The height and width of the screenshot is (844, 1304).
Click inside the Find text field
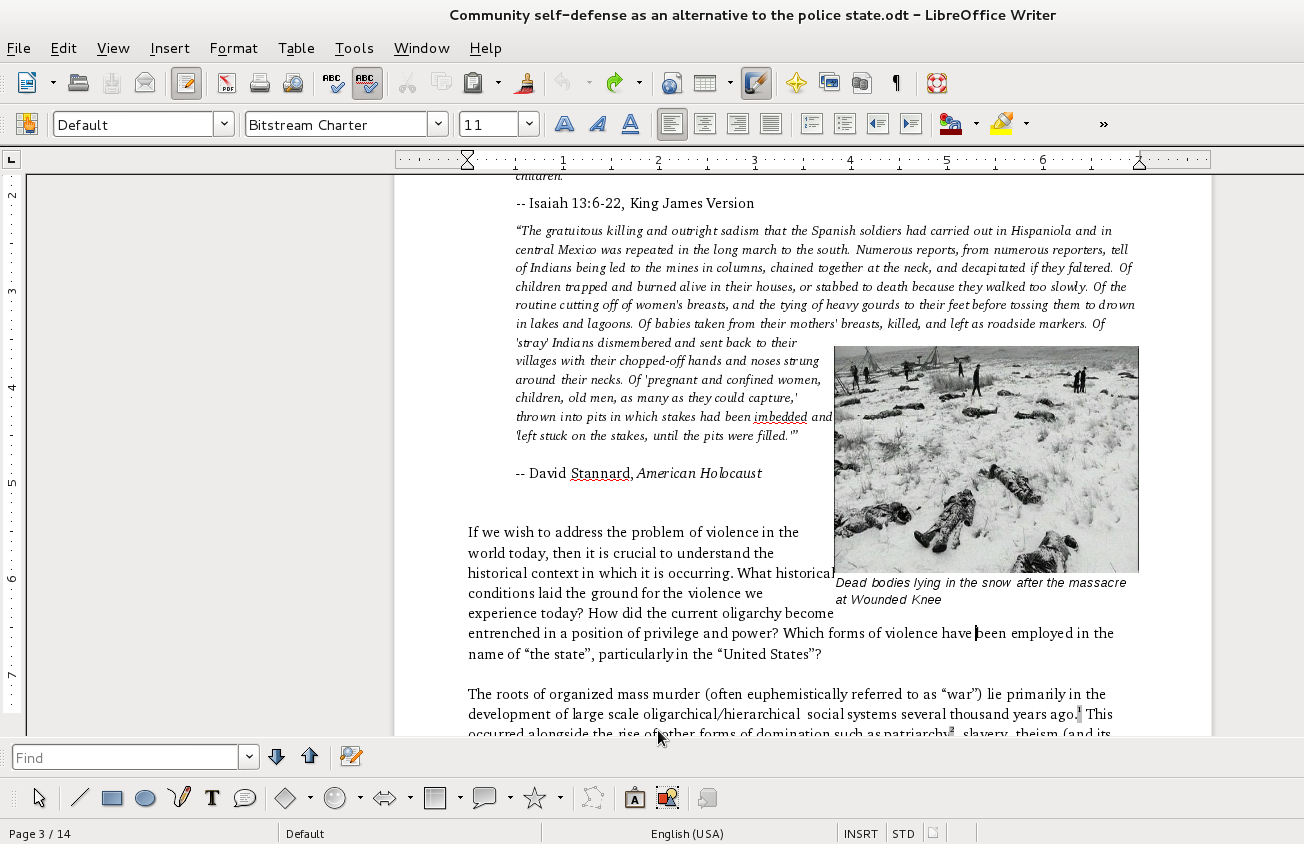125,757
